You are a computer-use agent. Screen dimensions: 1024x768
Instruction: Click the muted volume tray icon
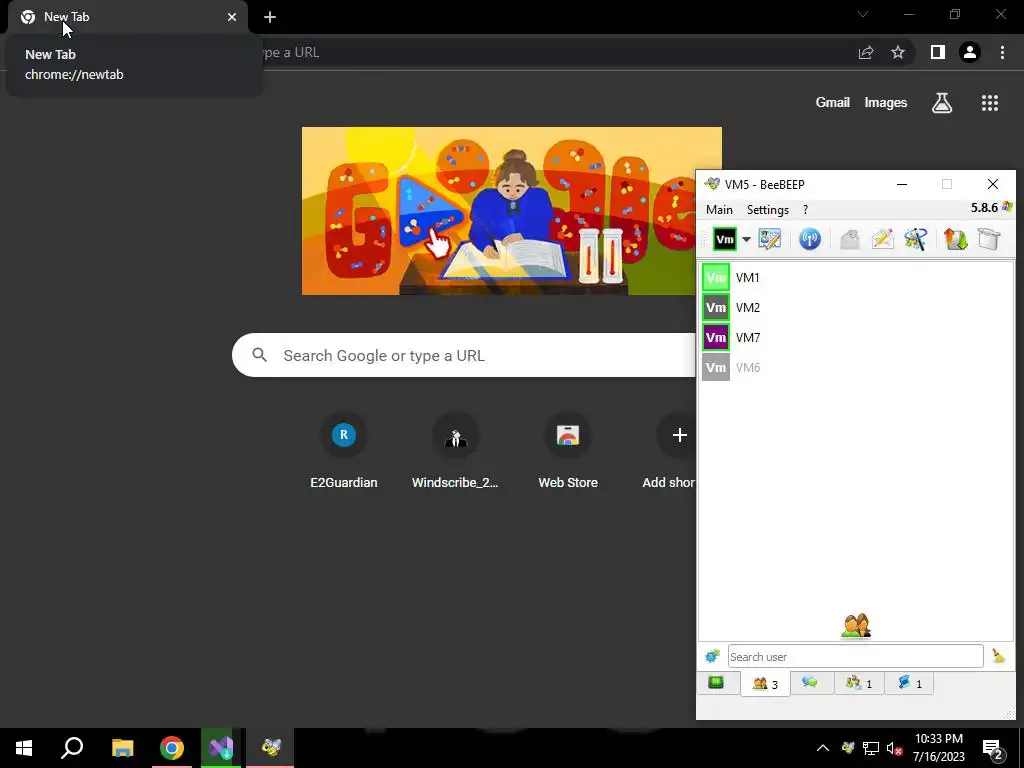895,748
